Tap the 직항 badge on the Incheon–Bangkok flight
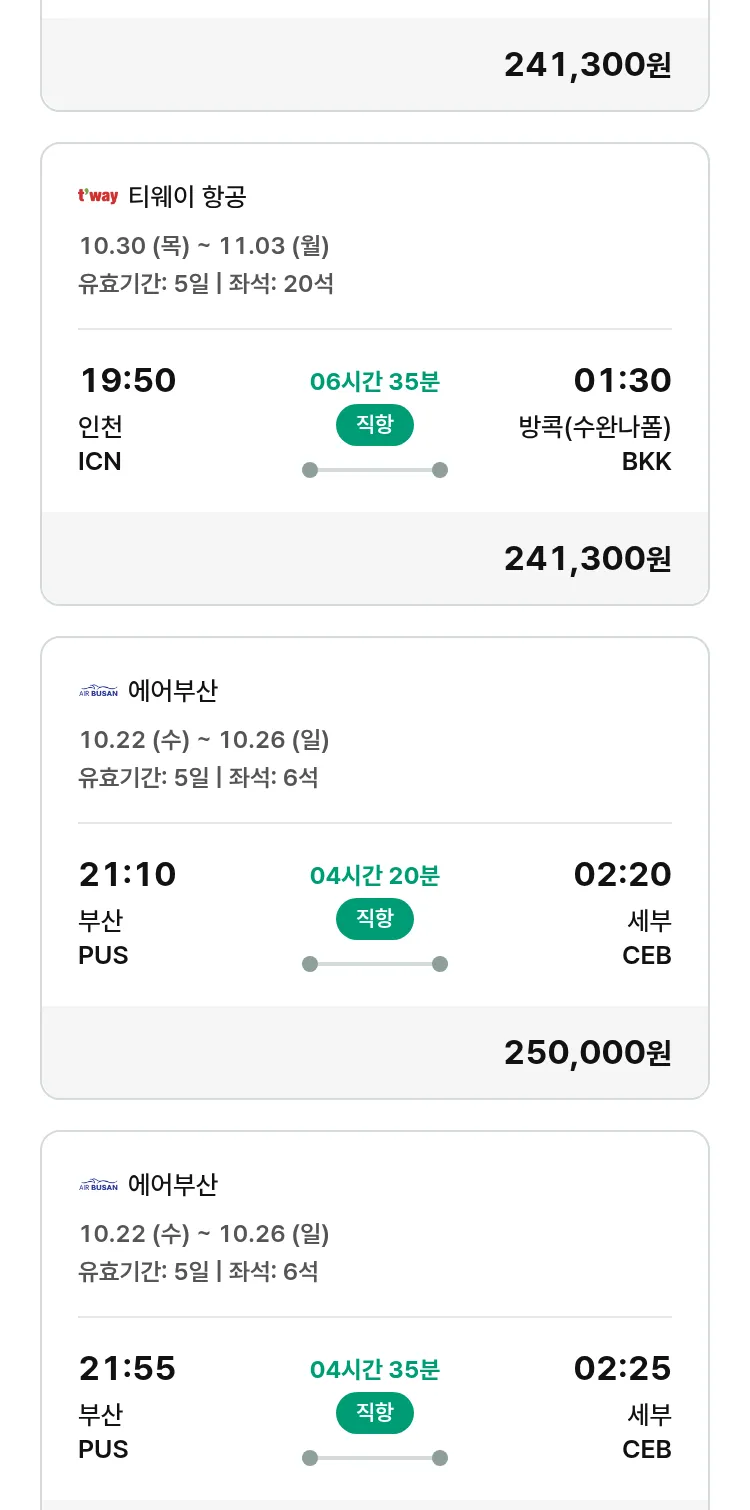This screenshot has height=1510, width=750. [x=375, y=425]
